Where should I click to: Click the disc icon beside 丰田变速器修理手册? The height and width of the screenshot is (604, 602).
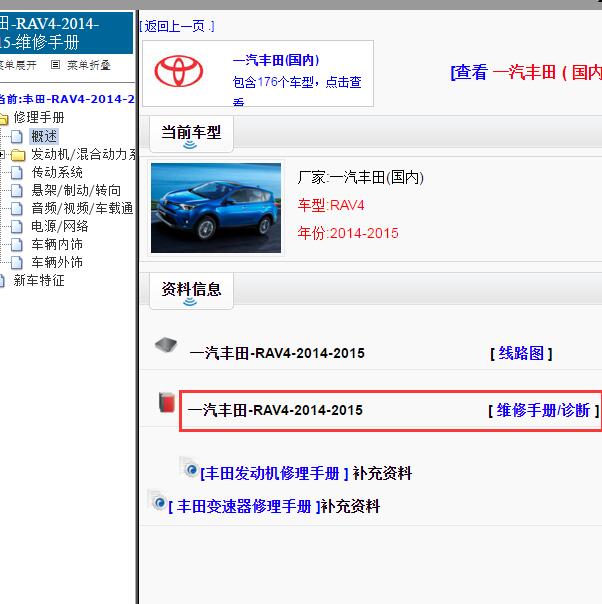click(158, 501)
